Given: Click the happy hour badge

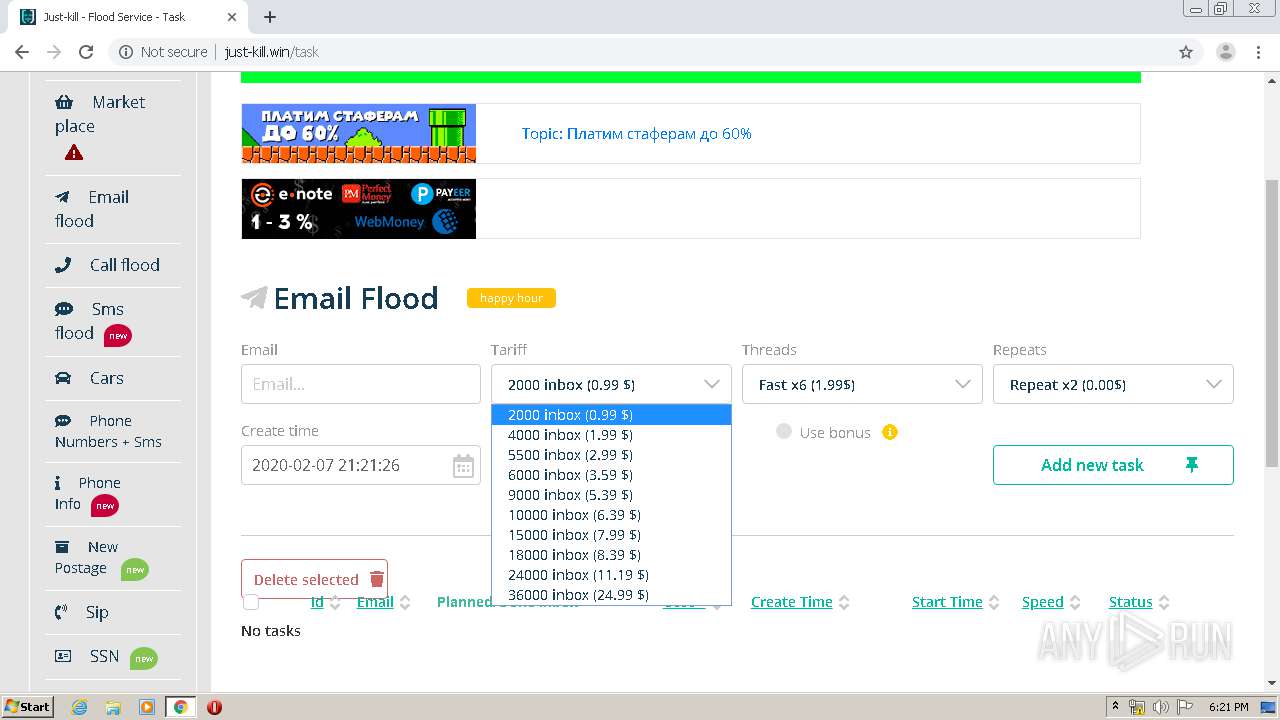Looking at the screenshot, I should [x=511, y=298].
